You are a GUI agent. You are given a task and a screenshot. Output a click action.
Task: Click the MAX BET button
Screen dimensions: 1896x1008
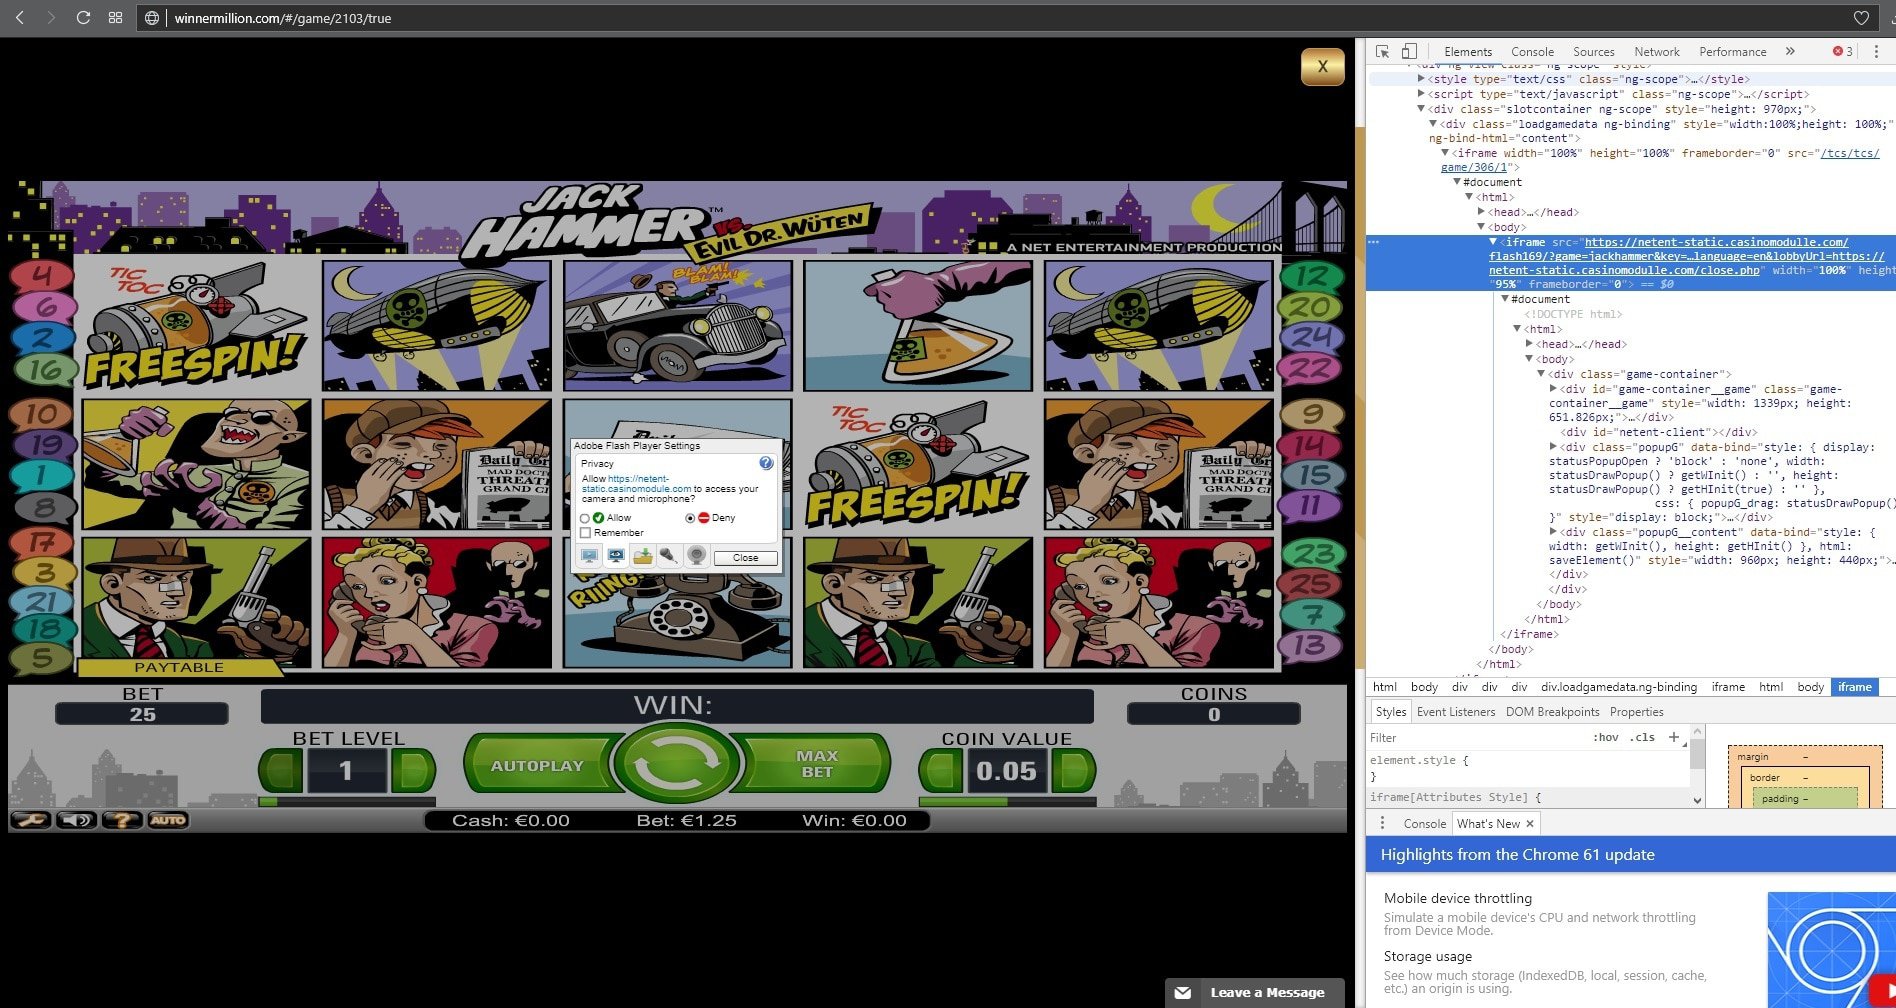(x=816, y=764)
